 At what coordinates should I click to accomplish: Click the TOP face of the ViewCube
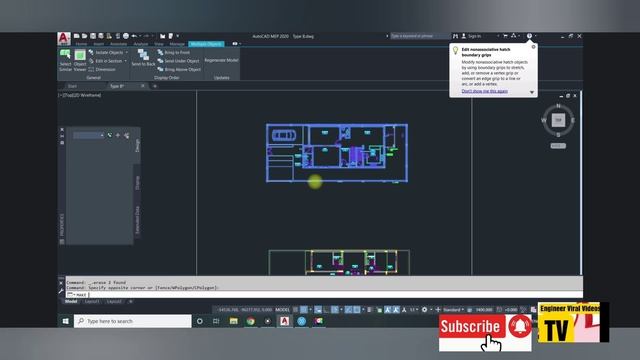pos(558,120)
